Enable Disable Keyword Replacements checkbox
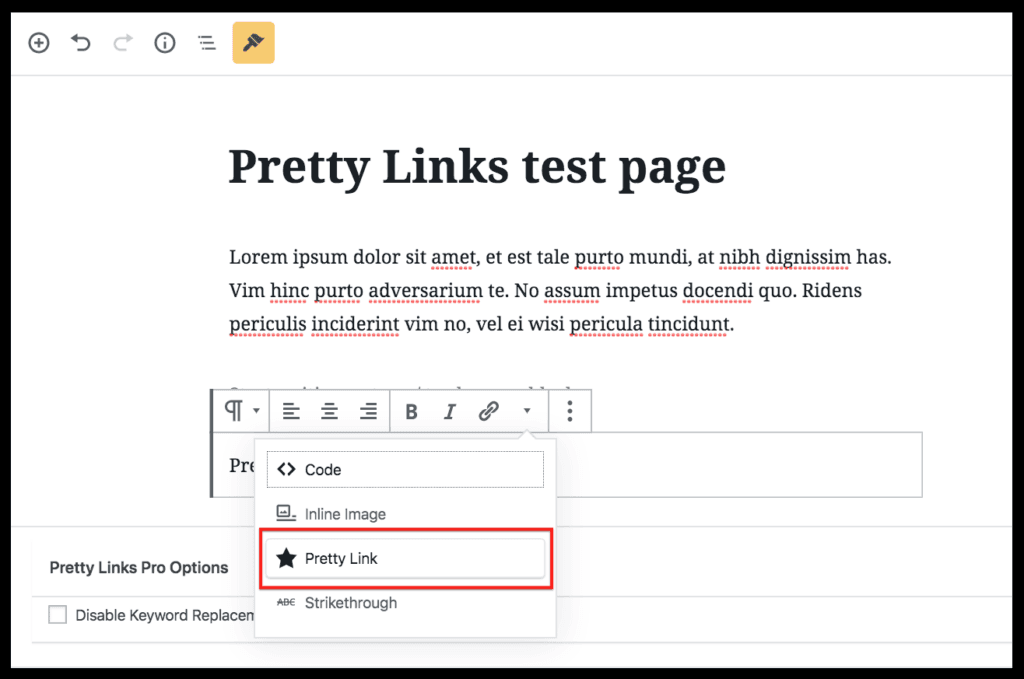The width and height of the screenshot is (1024, 679). tap(58, 615)
